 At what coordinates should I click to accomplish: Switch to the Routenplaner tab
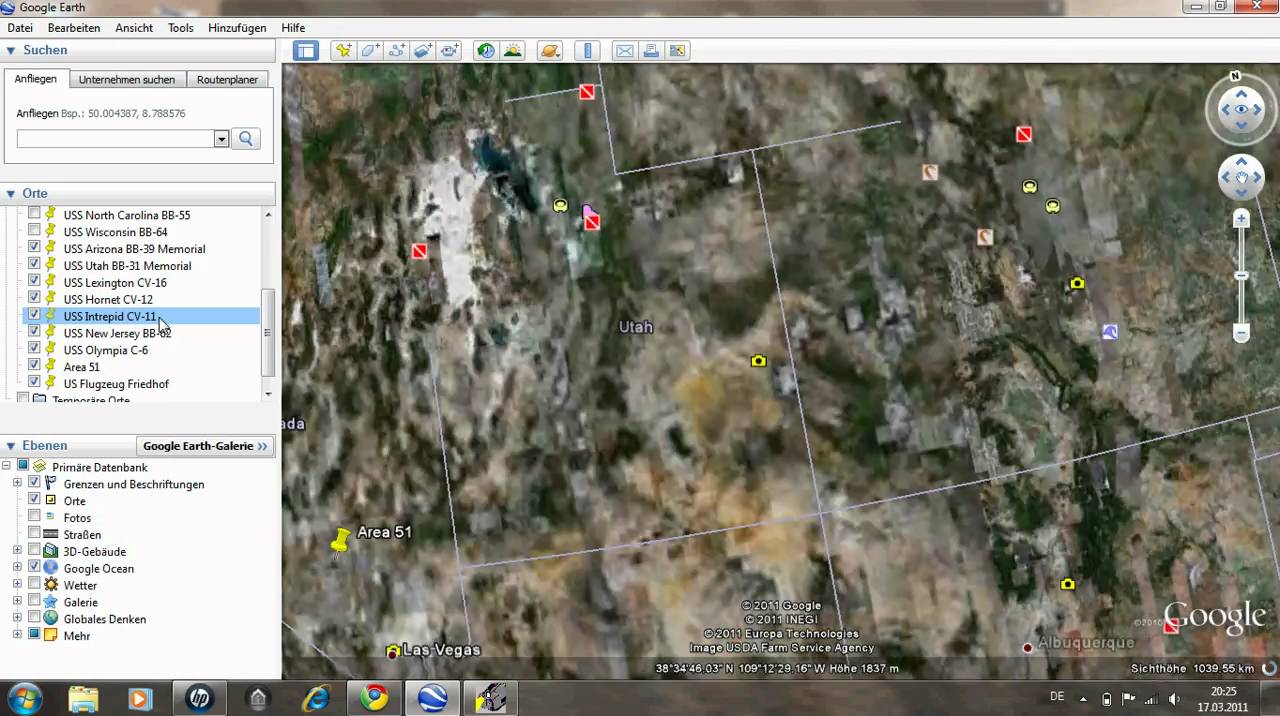[x=227, y=79]
